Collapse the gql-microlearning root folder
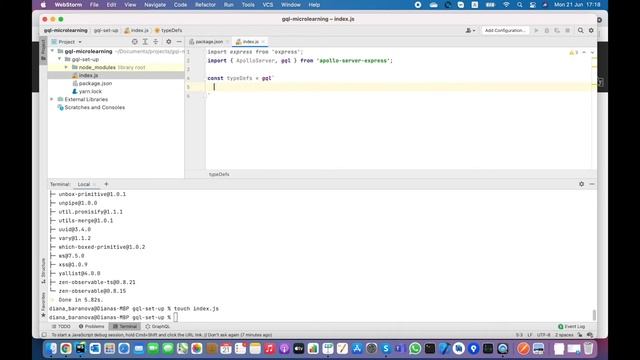640x360 pixels. (x=52, y=51)
